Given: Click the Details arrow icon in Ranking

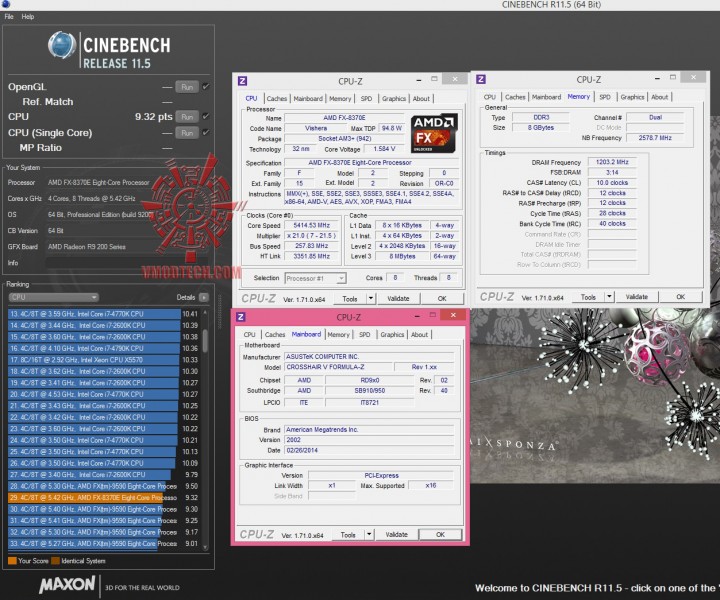Looking at the screenshot, I should 204,297.
